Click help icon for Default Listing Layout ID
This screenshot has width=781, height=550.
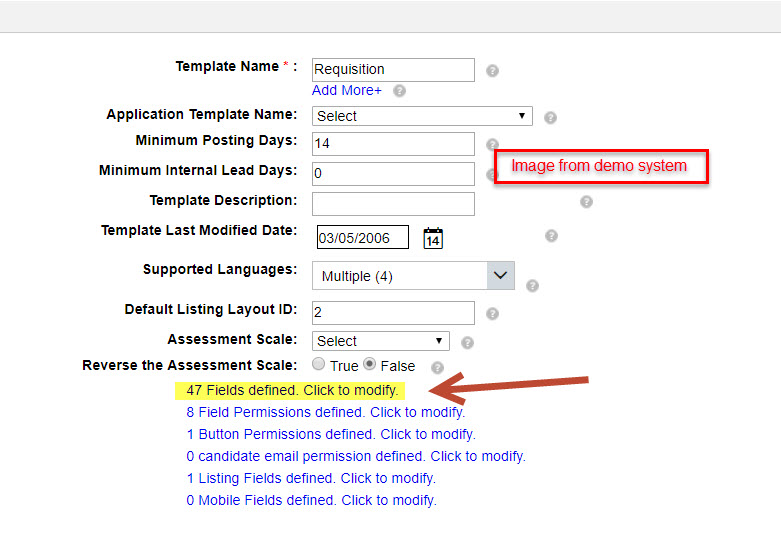pyautogui.click(x=492, y=313)
